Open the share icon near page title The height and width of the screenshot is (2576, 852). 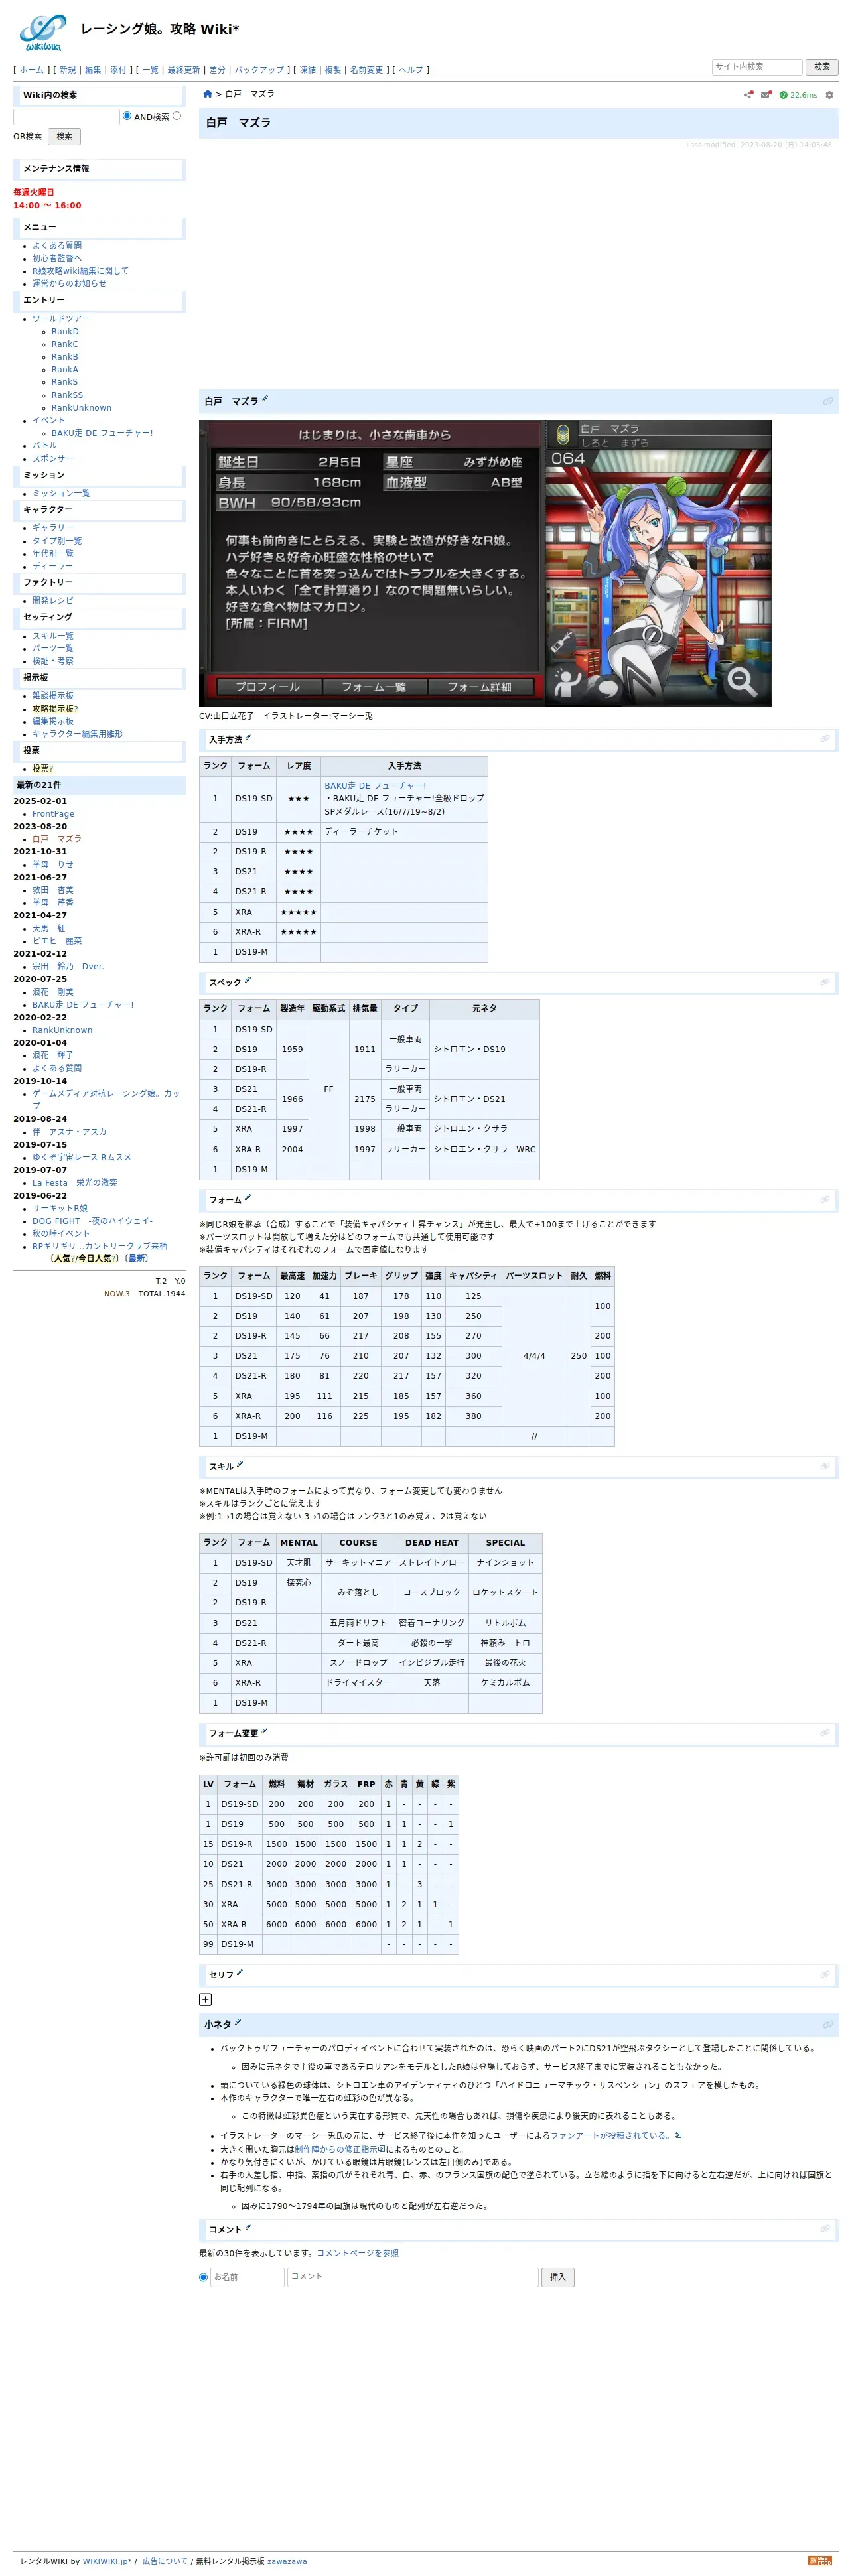point(748,95)
